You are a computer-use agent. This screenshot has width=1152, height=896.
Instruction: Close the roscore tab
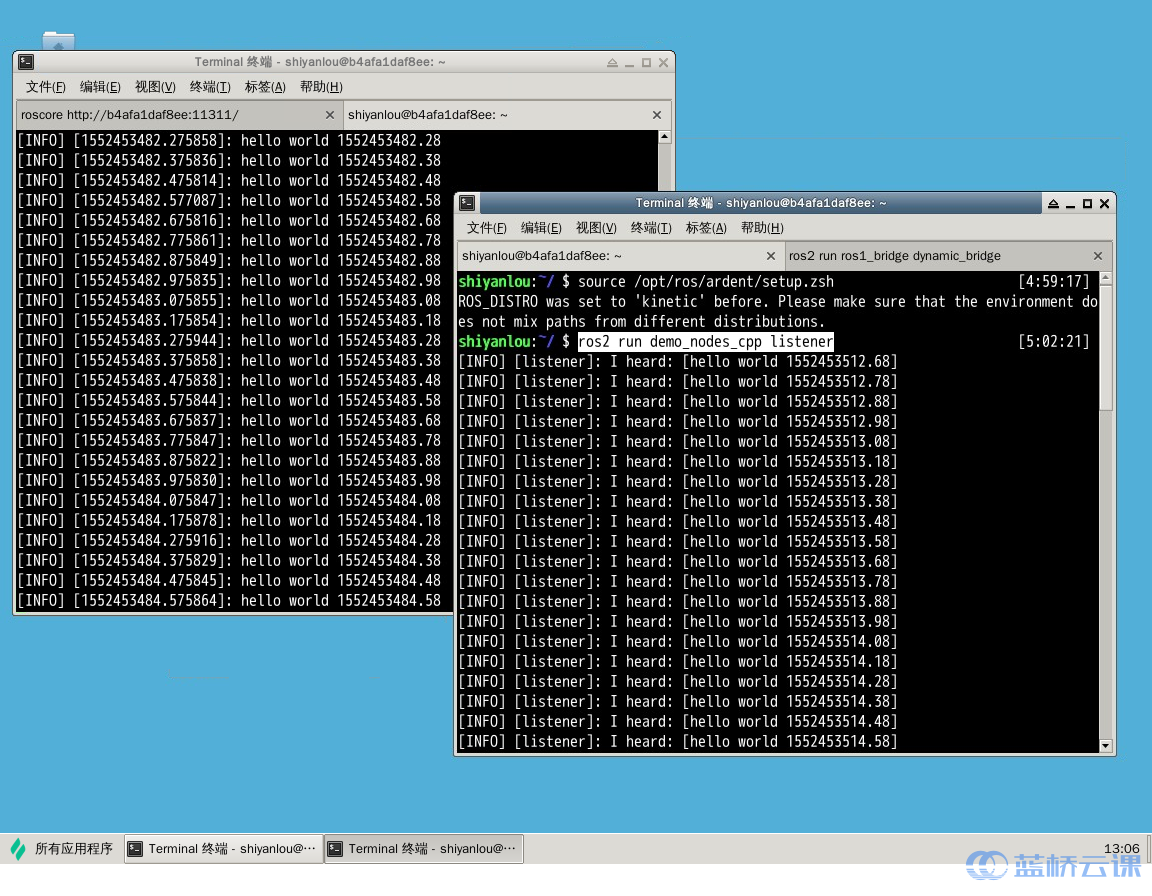[x=330, y=115]
